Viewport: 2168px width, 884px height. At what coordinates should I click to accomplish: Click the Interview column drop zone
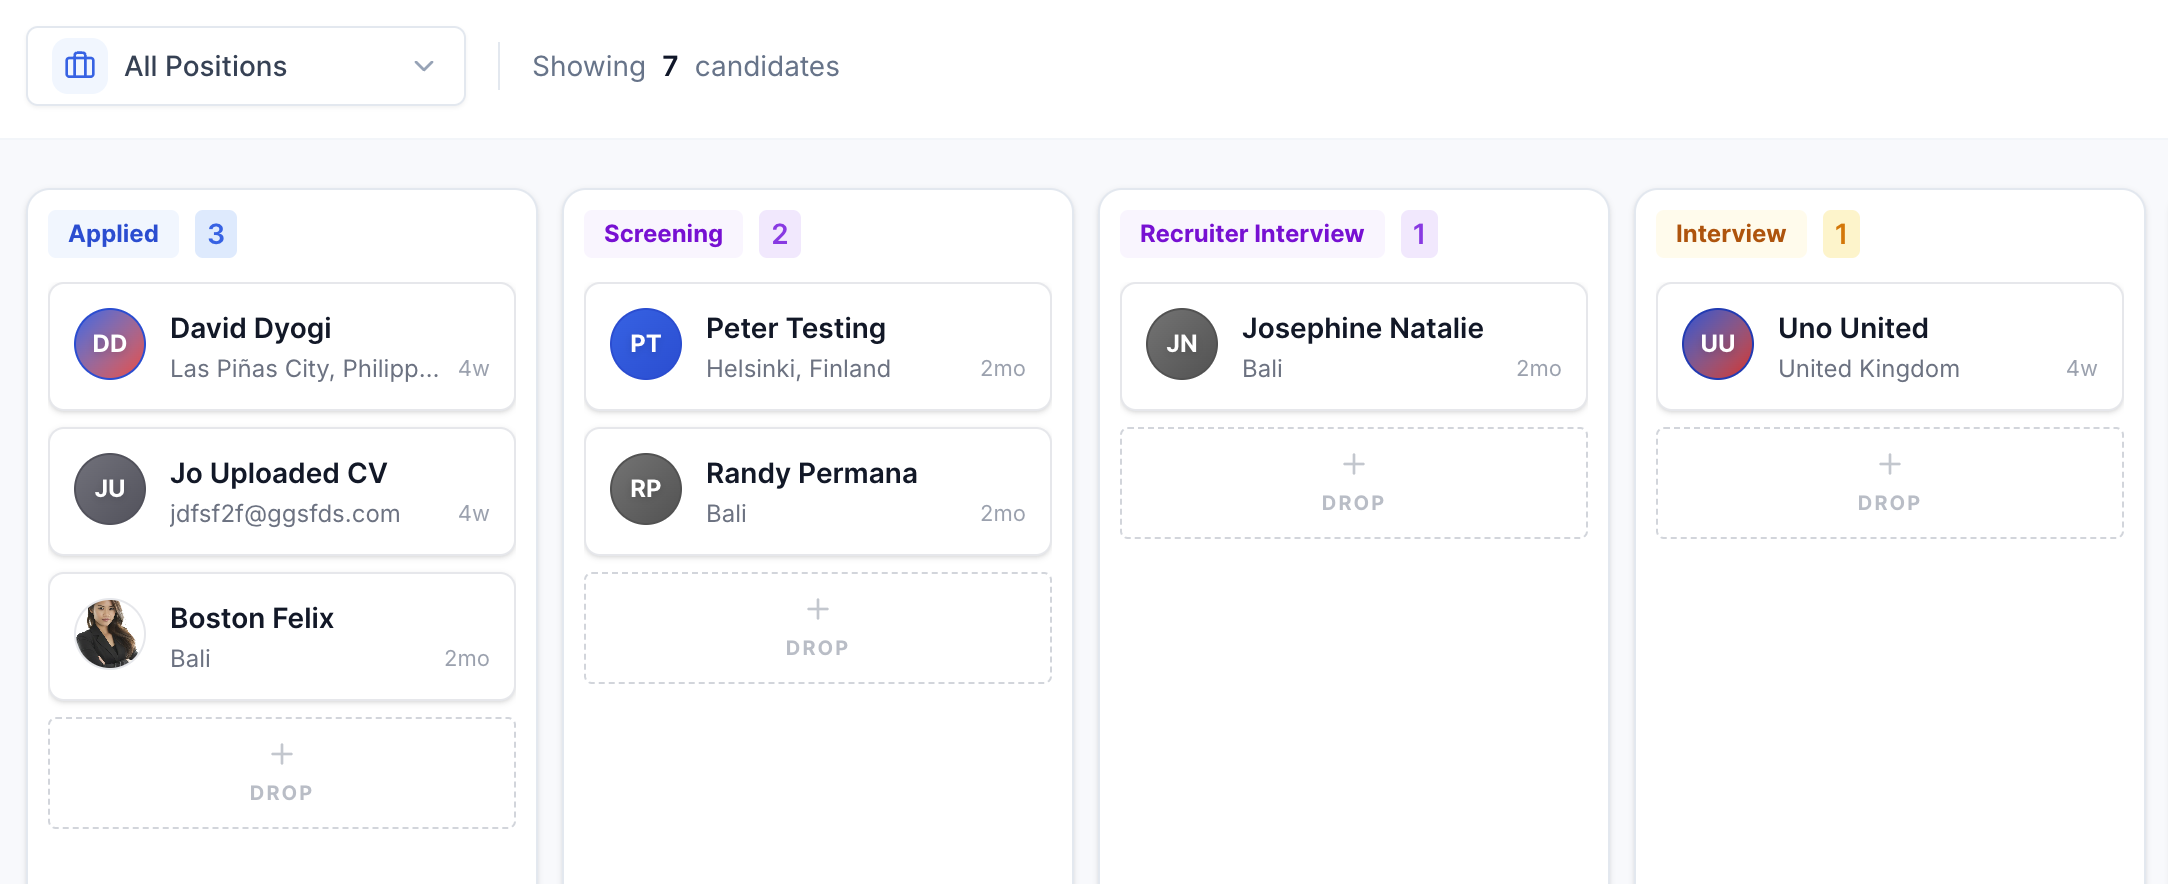click(x=1890, y=484)
